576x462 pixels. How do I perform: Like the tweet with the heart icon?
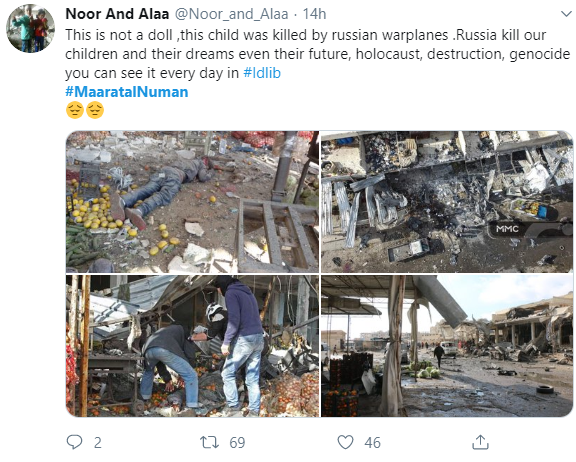pyautogui.click(x=345, y=442)
